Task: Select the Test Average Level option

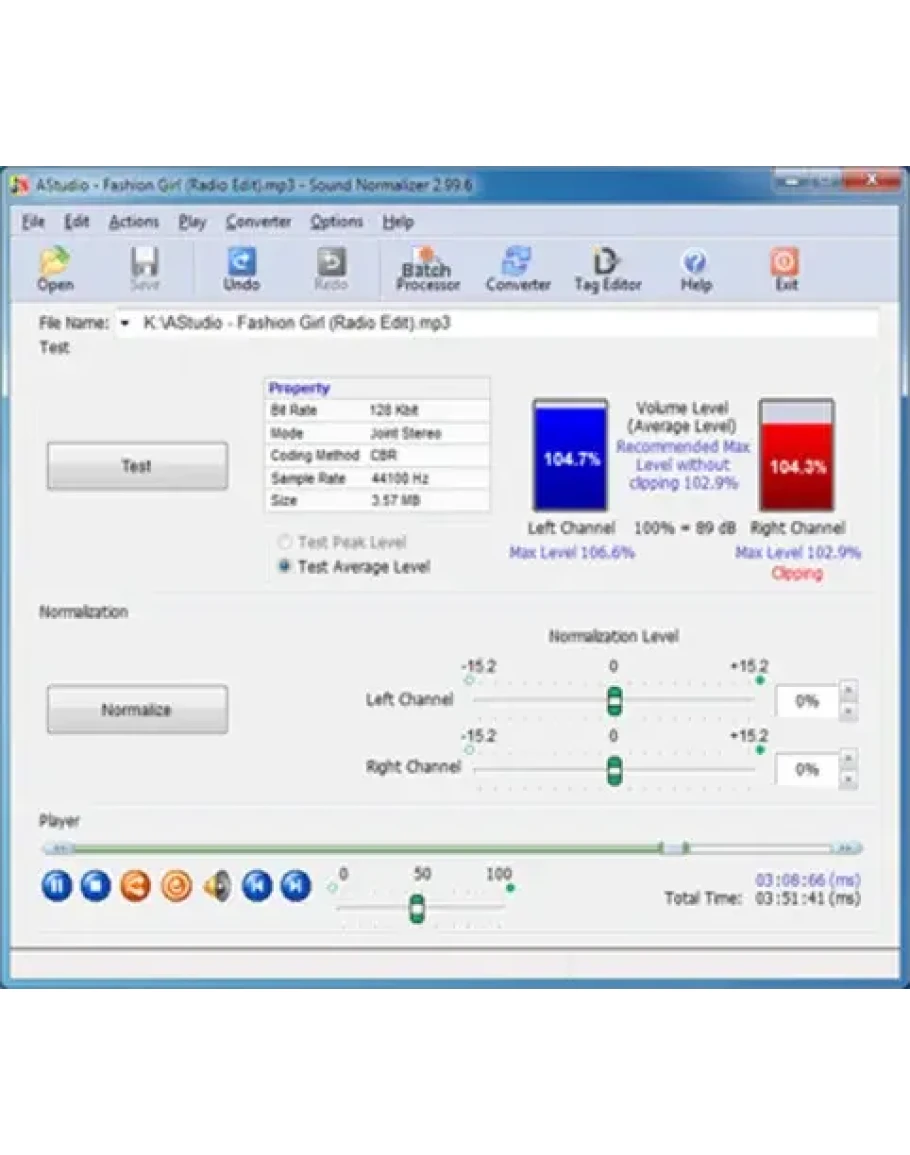Action: pyautogui.click(x=285, y=567)
